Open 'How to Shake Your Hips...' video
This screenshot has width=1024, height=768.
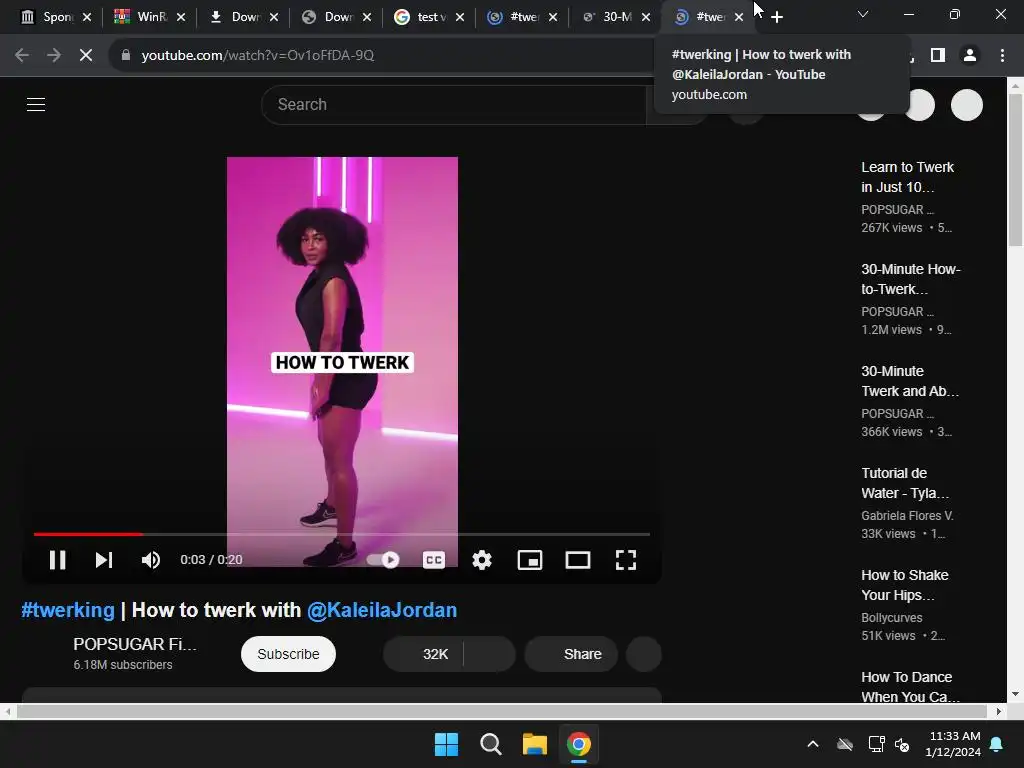[x=904, y=584]
